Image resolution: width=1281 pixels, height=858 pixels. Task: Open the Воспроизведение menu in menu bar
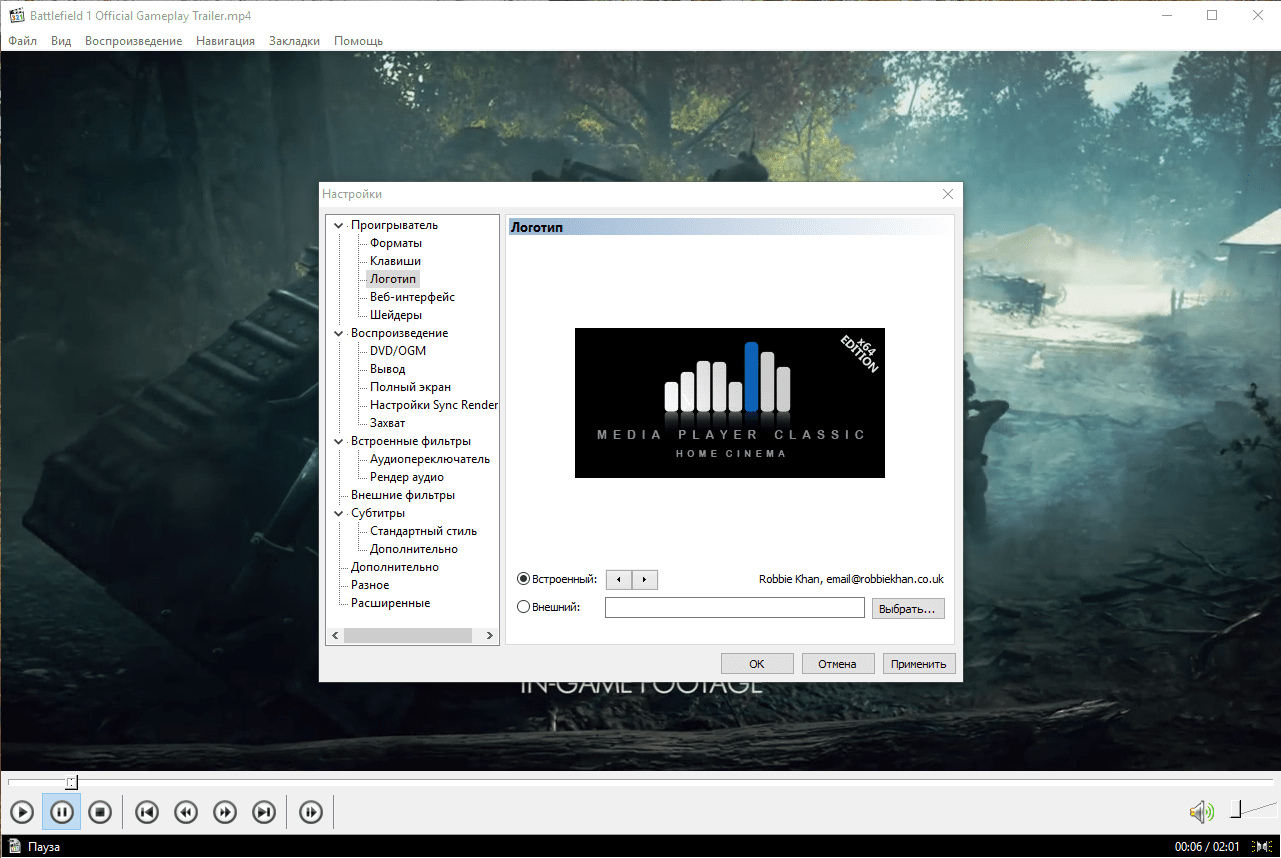[x=133, y=41]
